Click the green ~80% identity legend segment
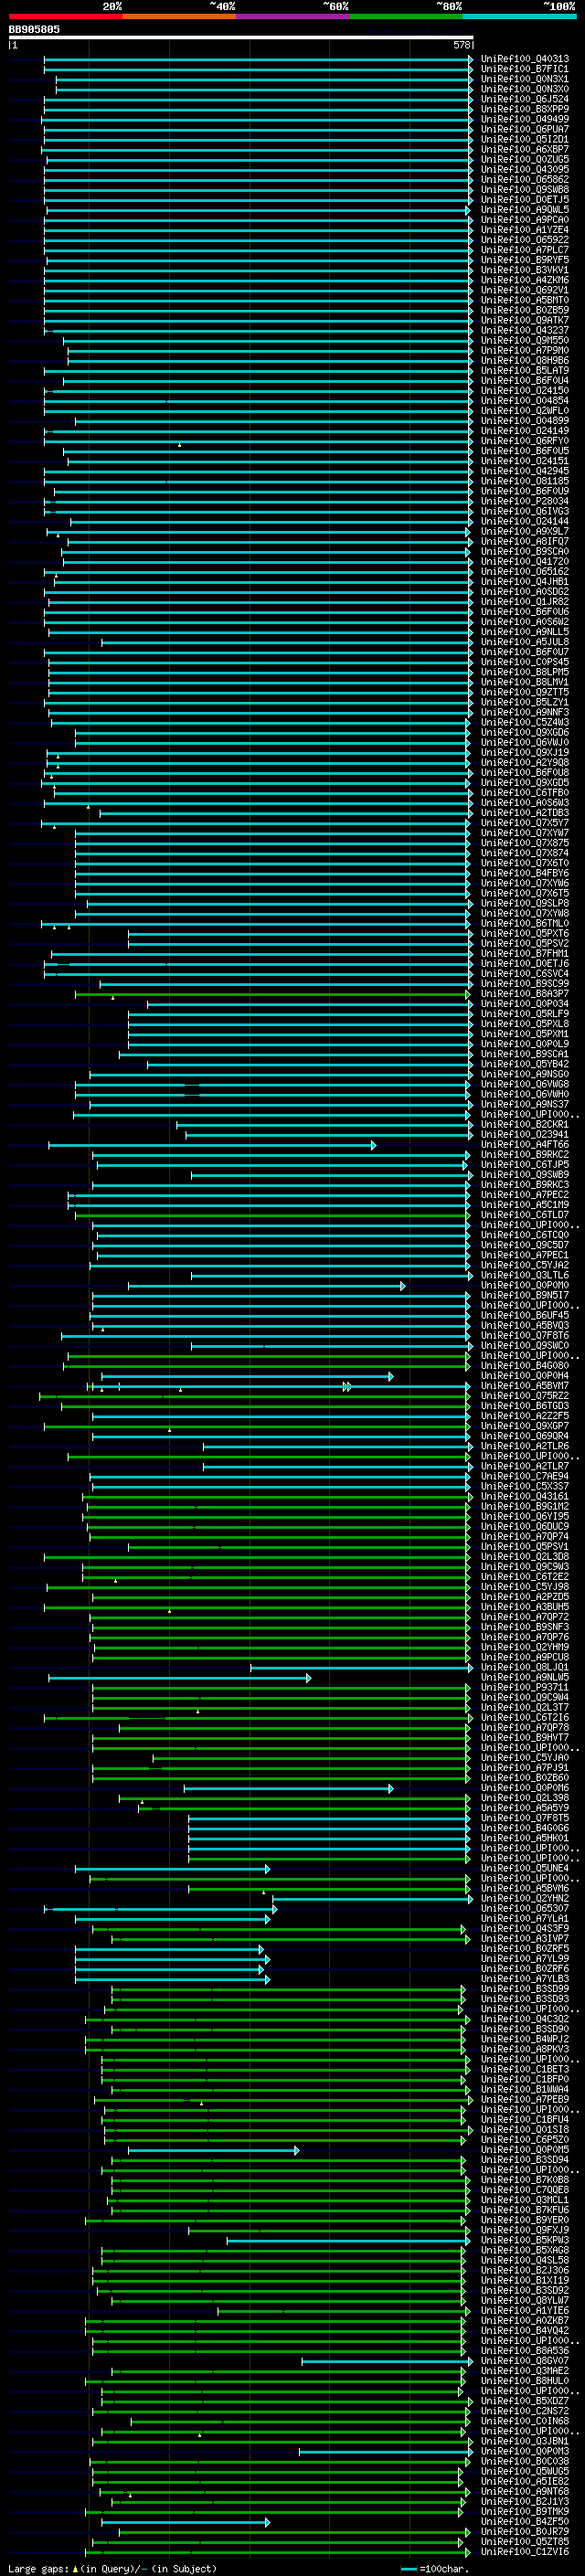Viewport: 585px width, 2576px height. [406, 16]
